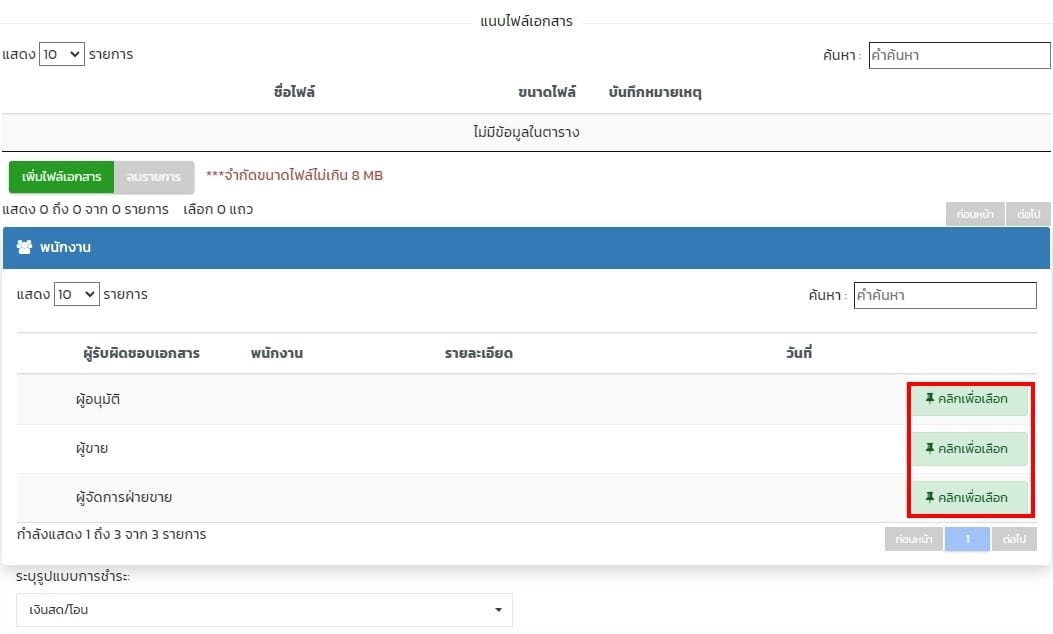The image size is (1053, 634).
Task: Open rows-per-page dropdown in พนักงาน panel
Action: tap(76, 295)
